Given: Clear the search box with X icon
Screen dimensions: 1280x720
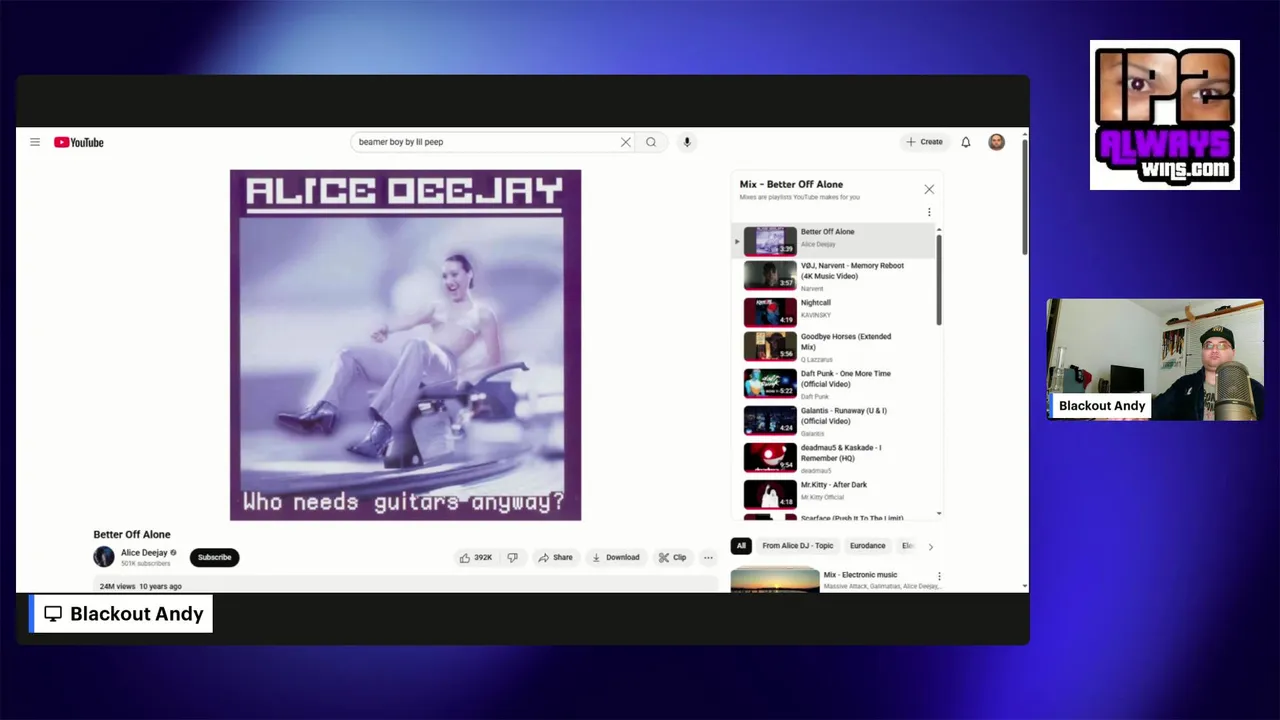Looking at the screenshot, I should point(626,142).
